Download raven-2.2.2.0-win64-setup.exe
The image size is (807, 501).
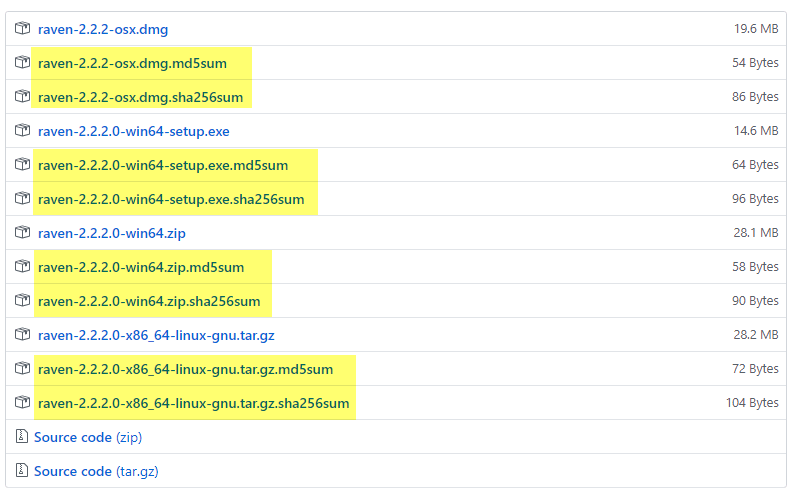(x=133, y=131)
